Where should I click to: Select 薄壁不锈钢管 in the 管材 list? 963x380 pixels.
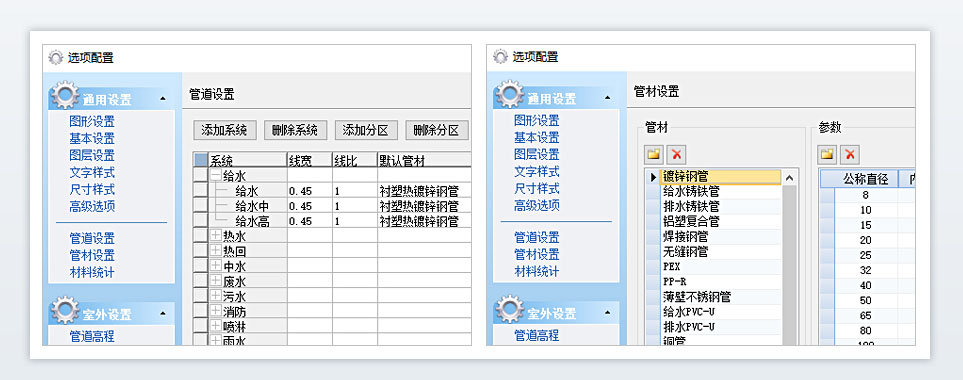point(720,297)
